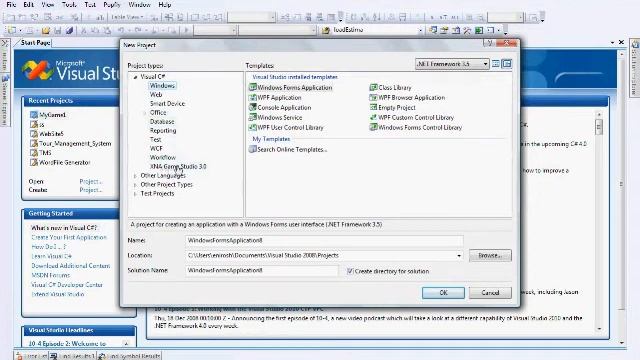Switch to the Start Page tab
Screen dimensions: 640x360
click(35, 42)
